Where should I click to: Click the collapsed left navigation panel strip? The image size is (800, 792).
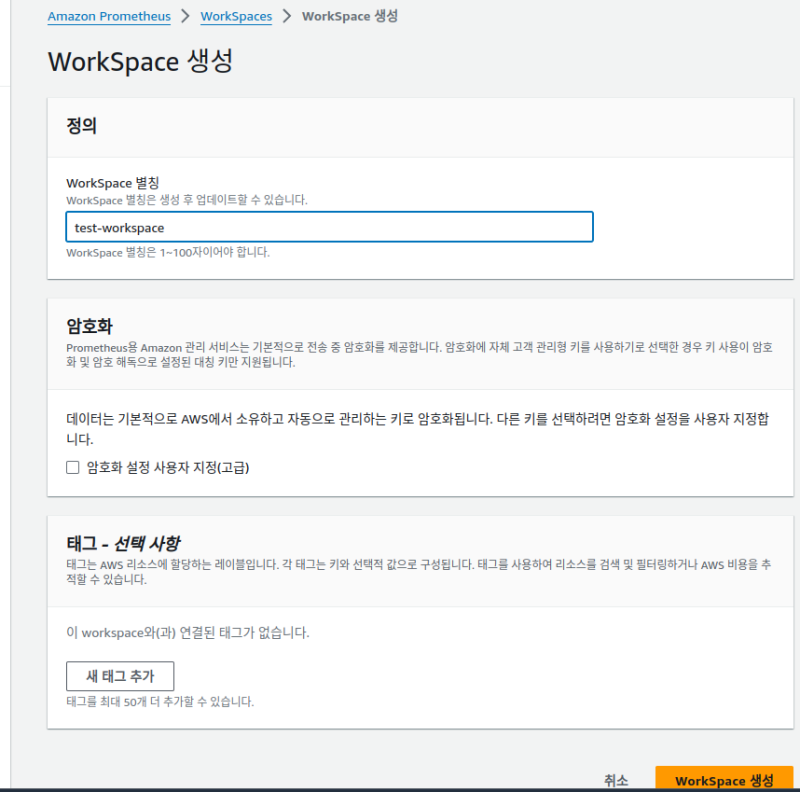(5, 400)
